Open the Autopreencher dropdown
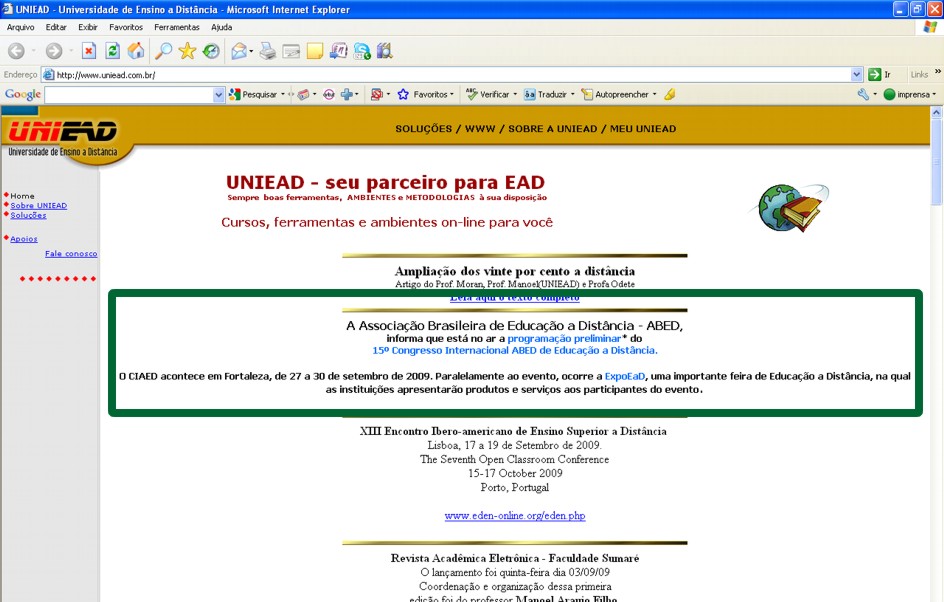 pos(654,95)
